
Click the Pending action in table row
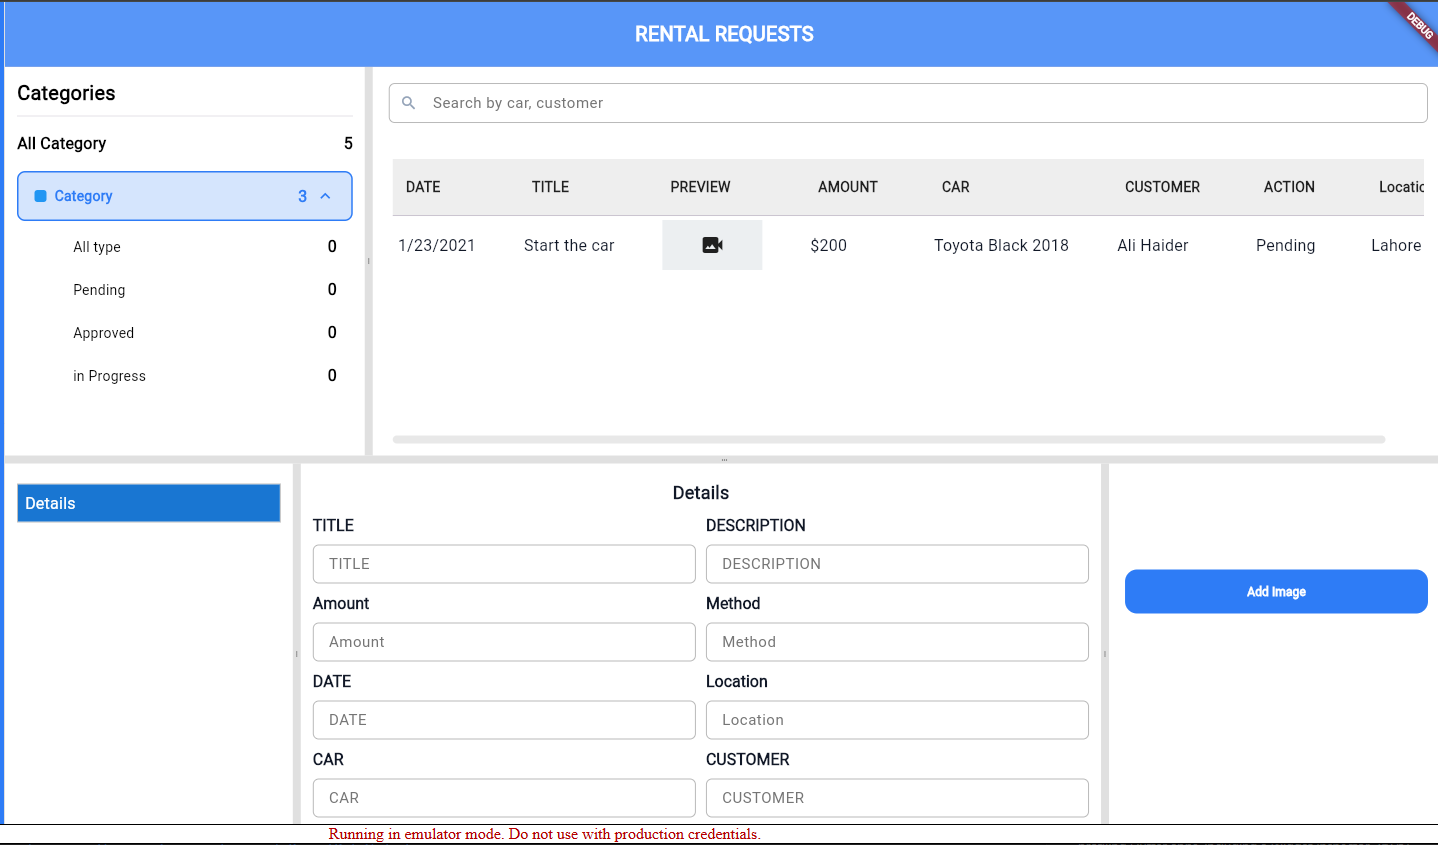coord(1285,245)
